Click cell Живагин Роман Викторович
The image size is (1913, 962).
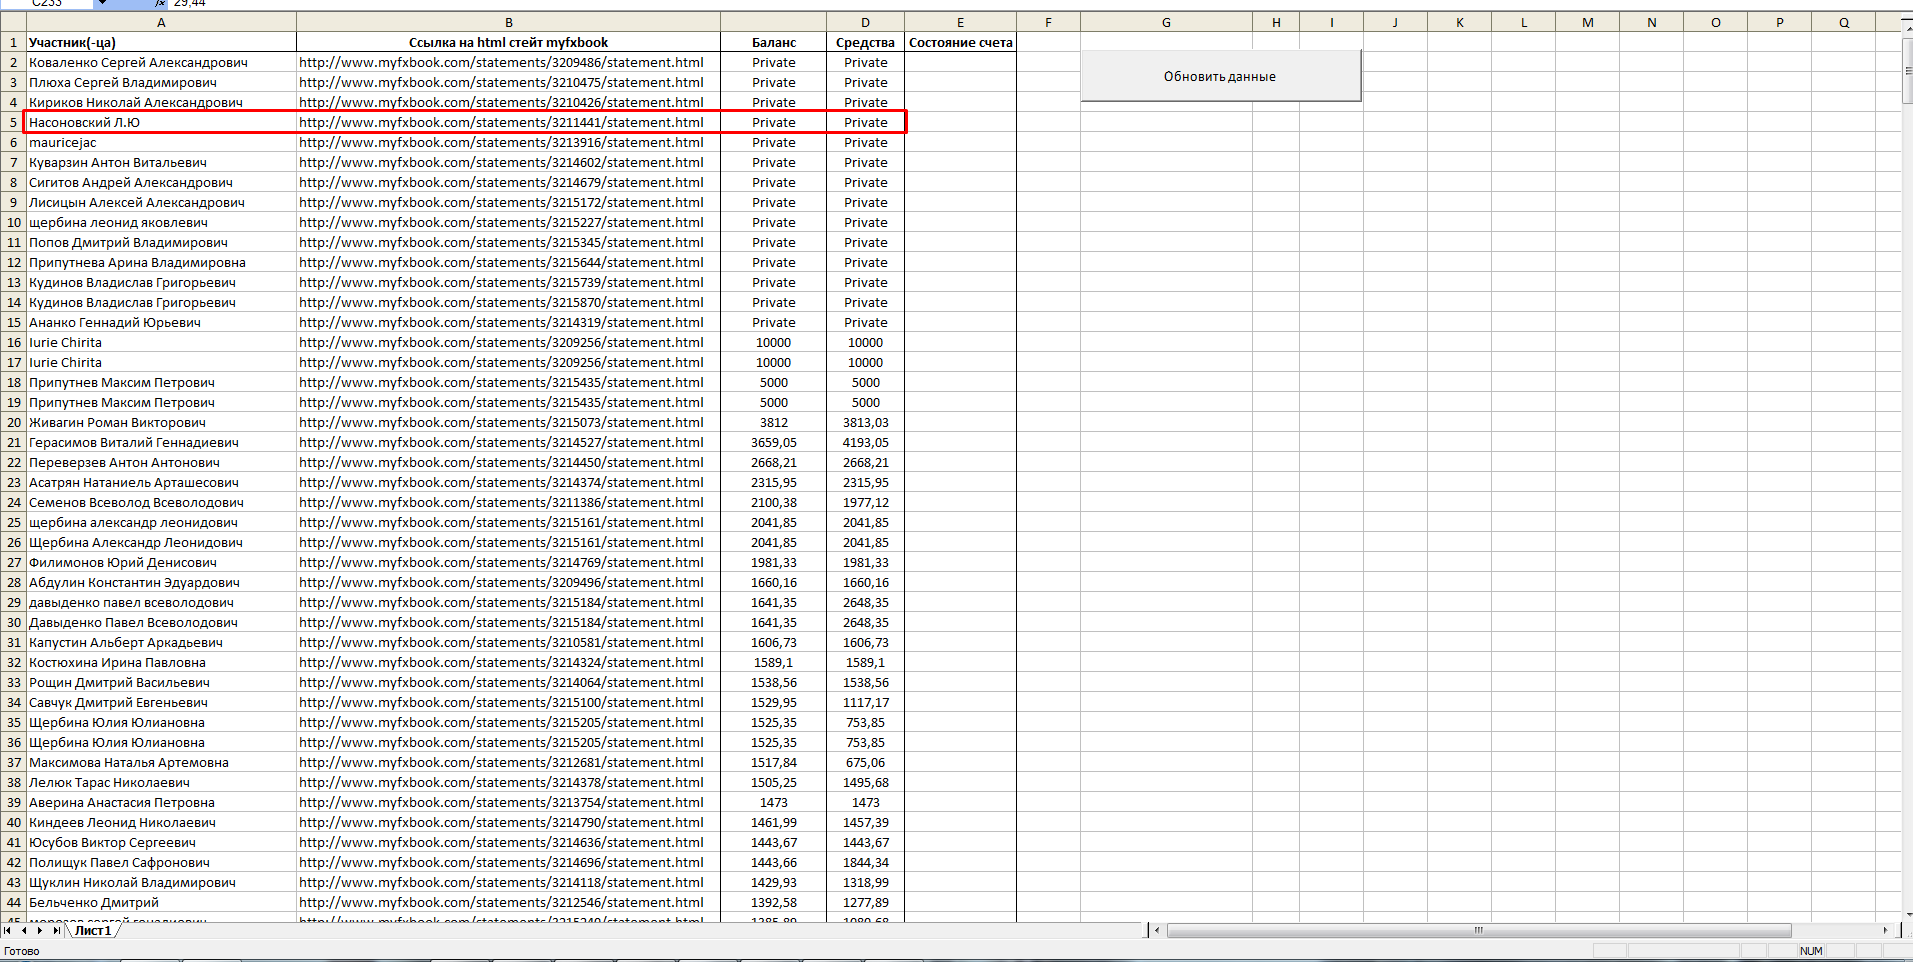tap(161, 422)
